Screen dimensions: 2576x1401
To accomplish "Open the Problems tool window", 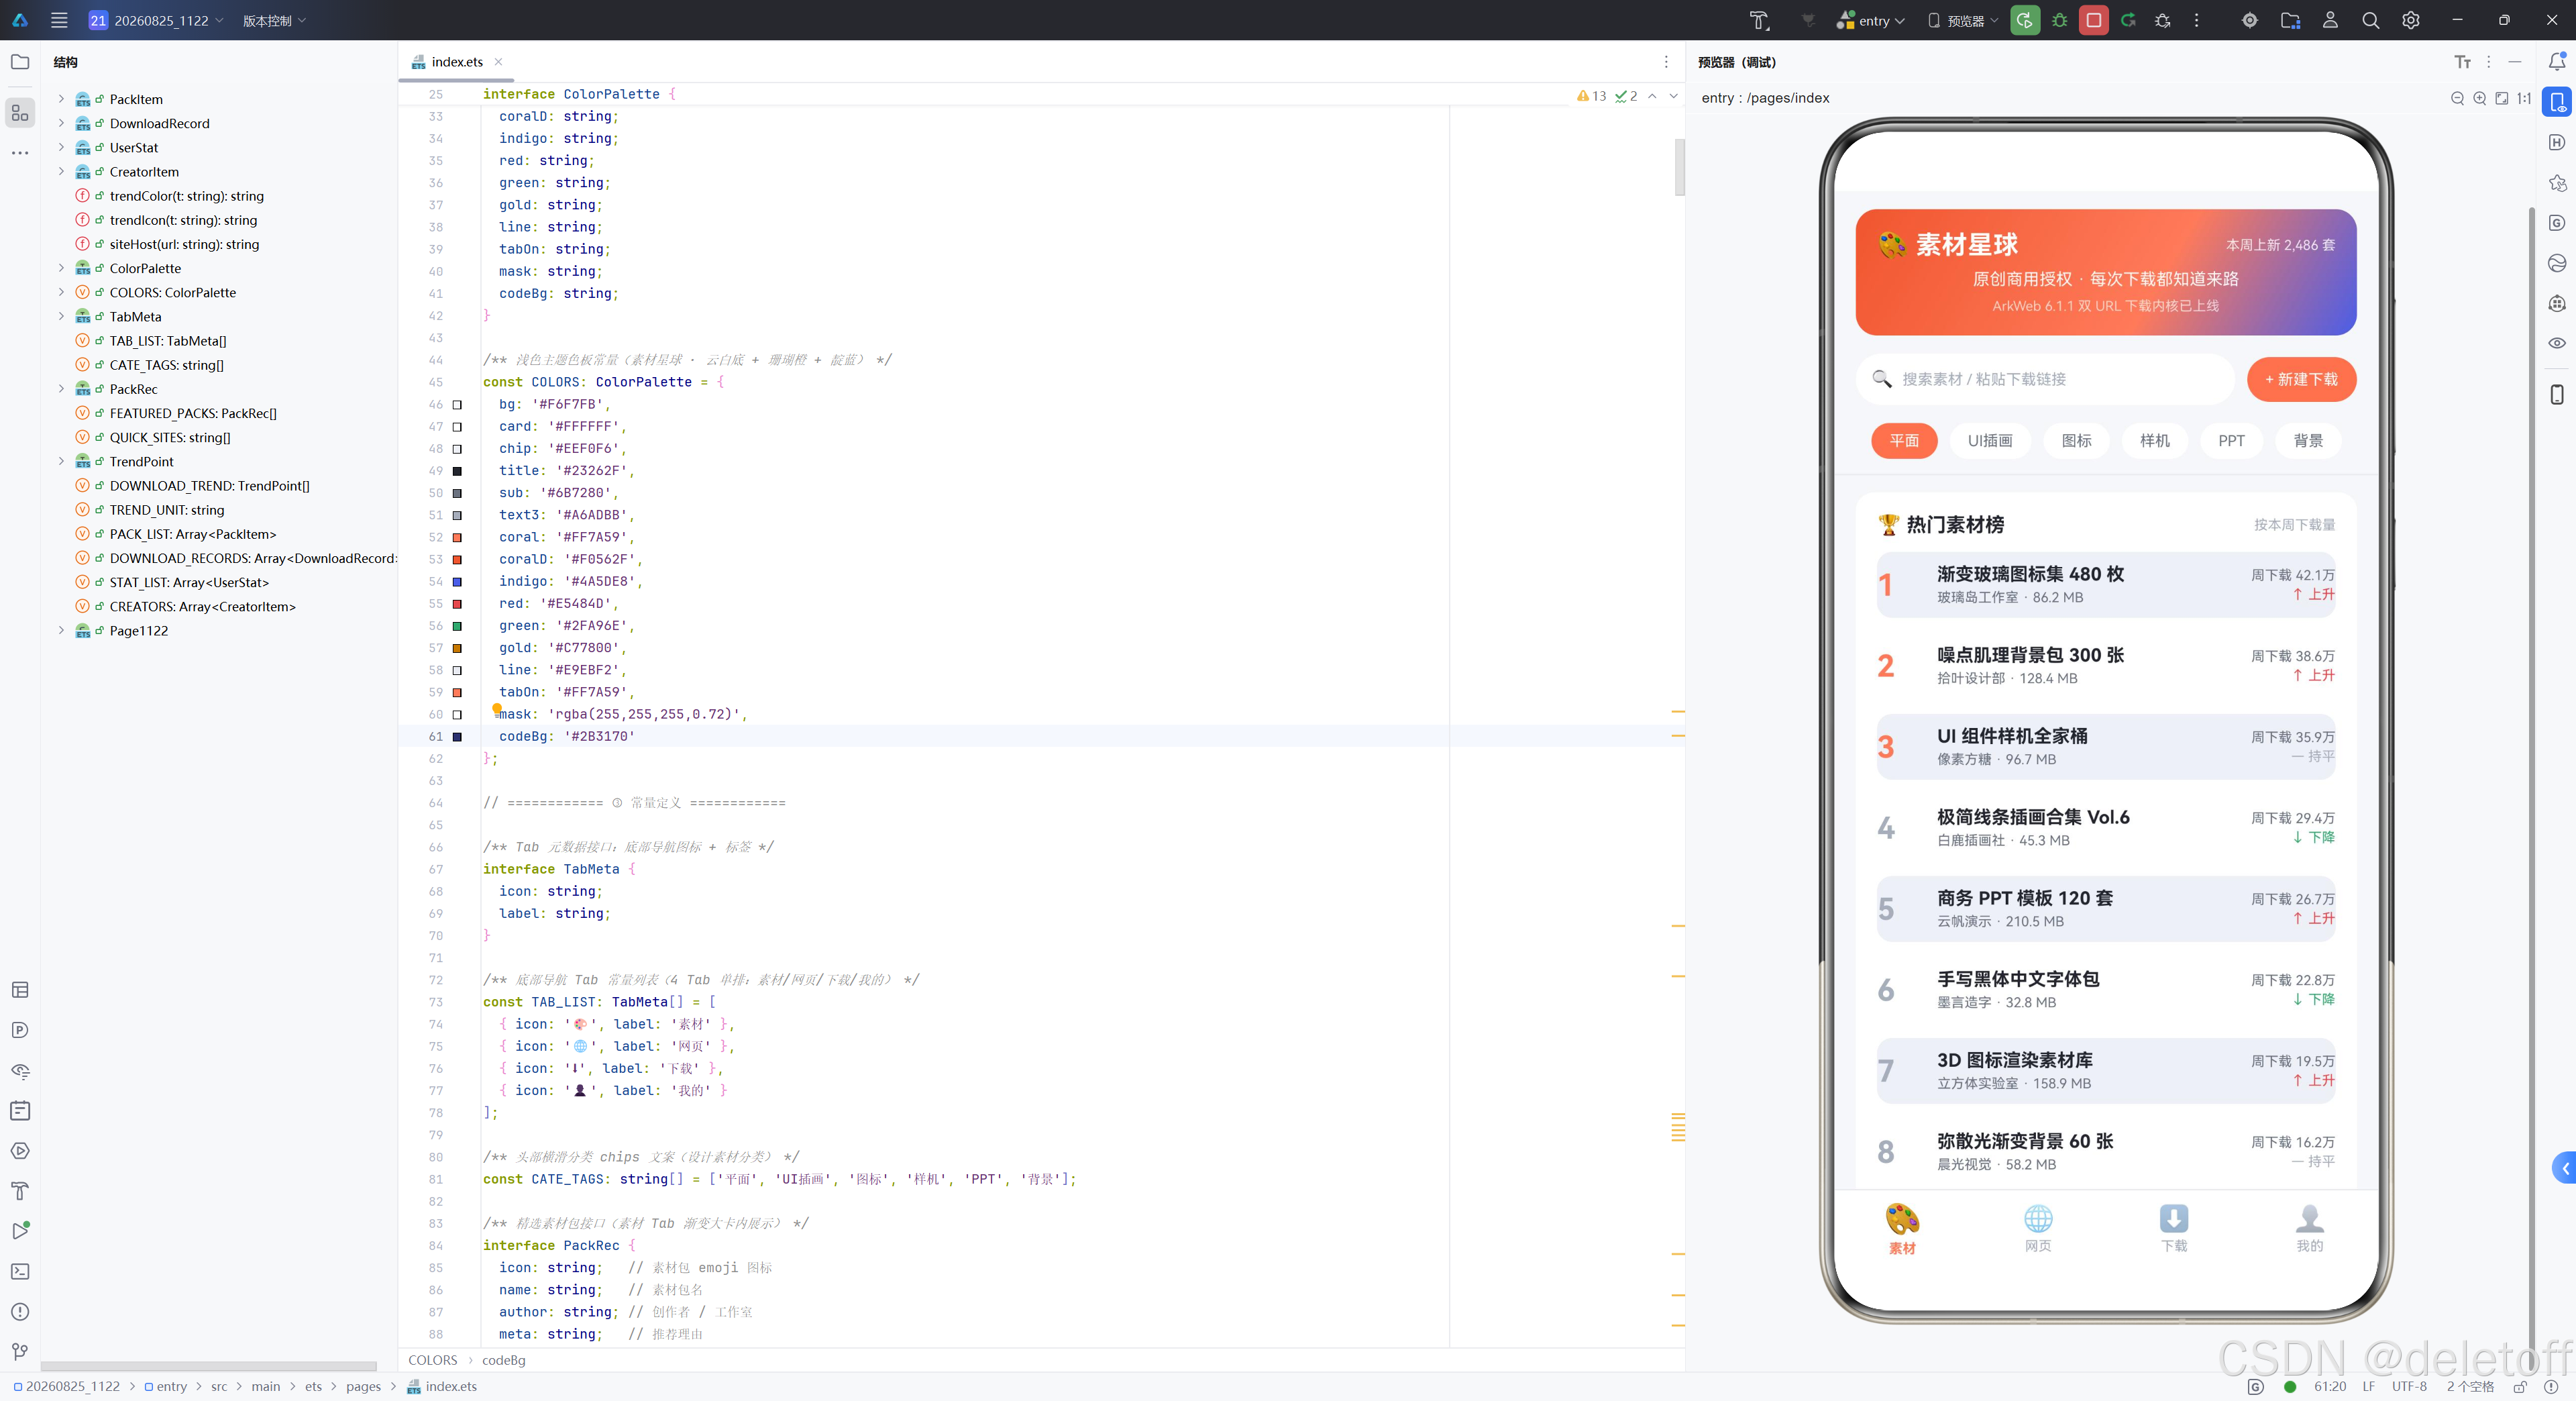I will 20,1312.
